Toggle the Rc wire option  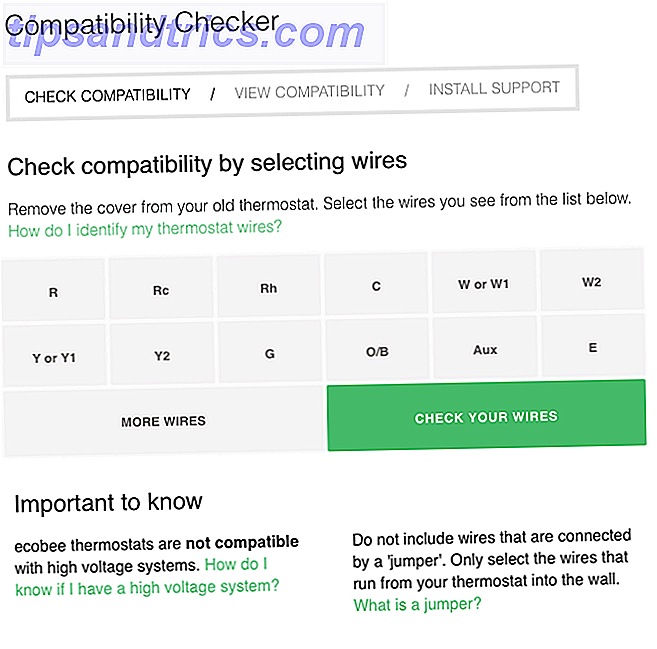pos(161,290)
